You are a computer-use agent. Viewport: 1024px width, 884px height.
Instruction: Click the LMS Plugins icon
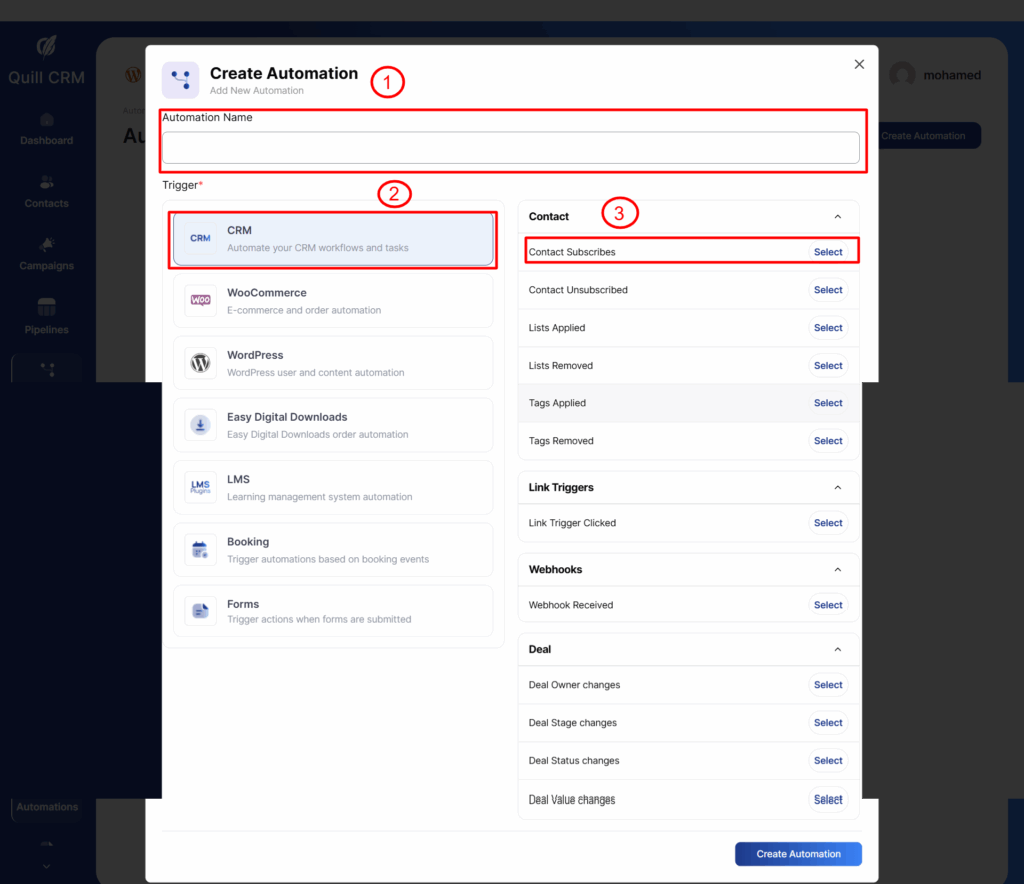pyautogui.click(x=200, y=487)
